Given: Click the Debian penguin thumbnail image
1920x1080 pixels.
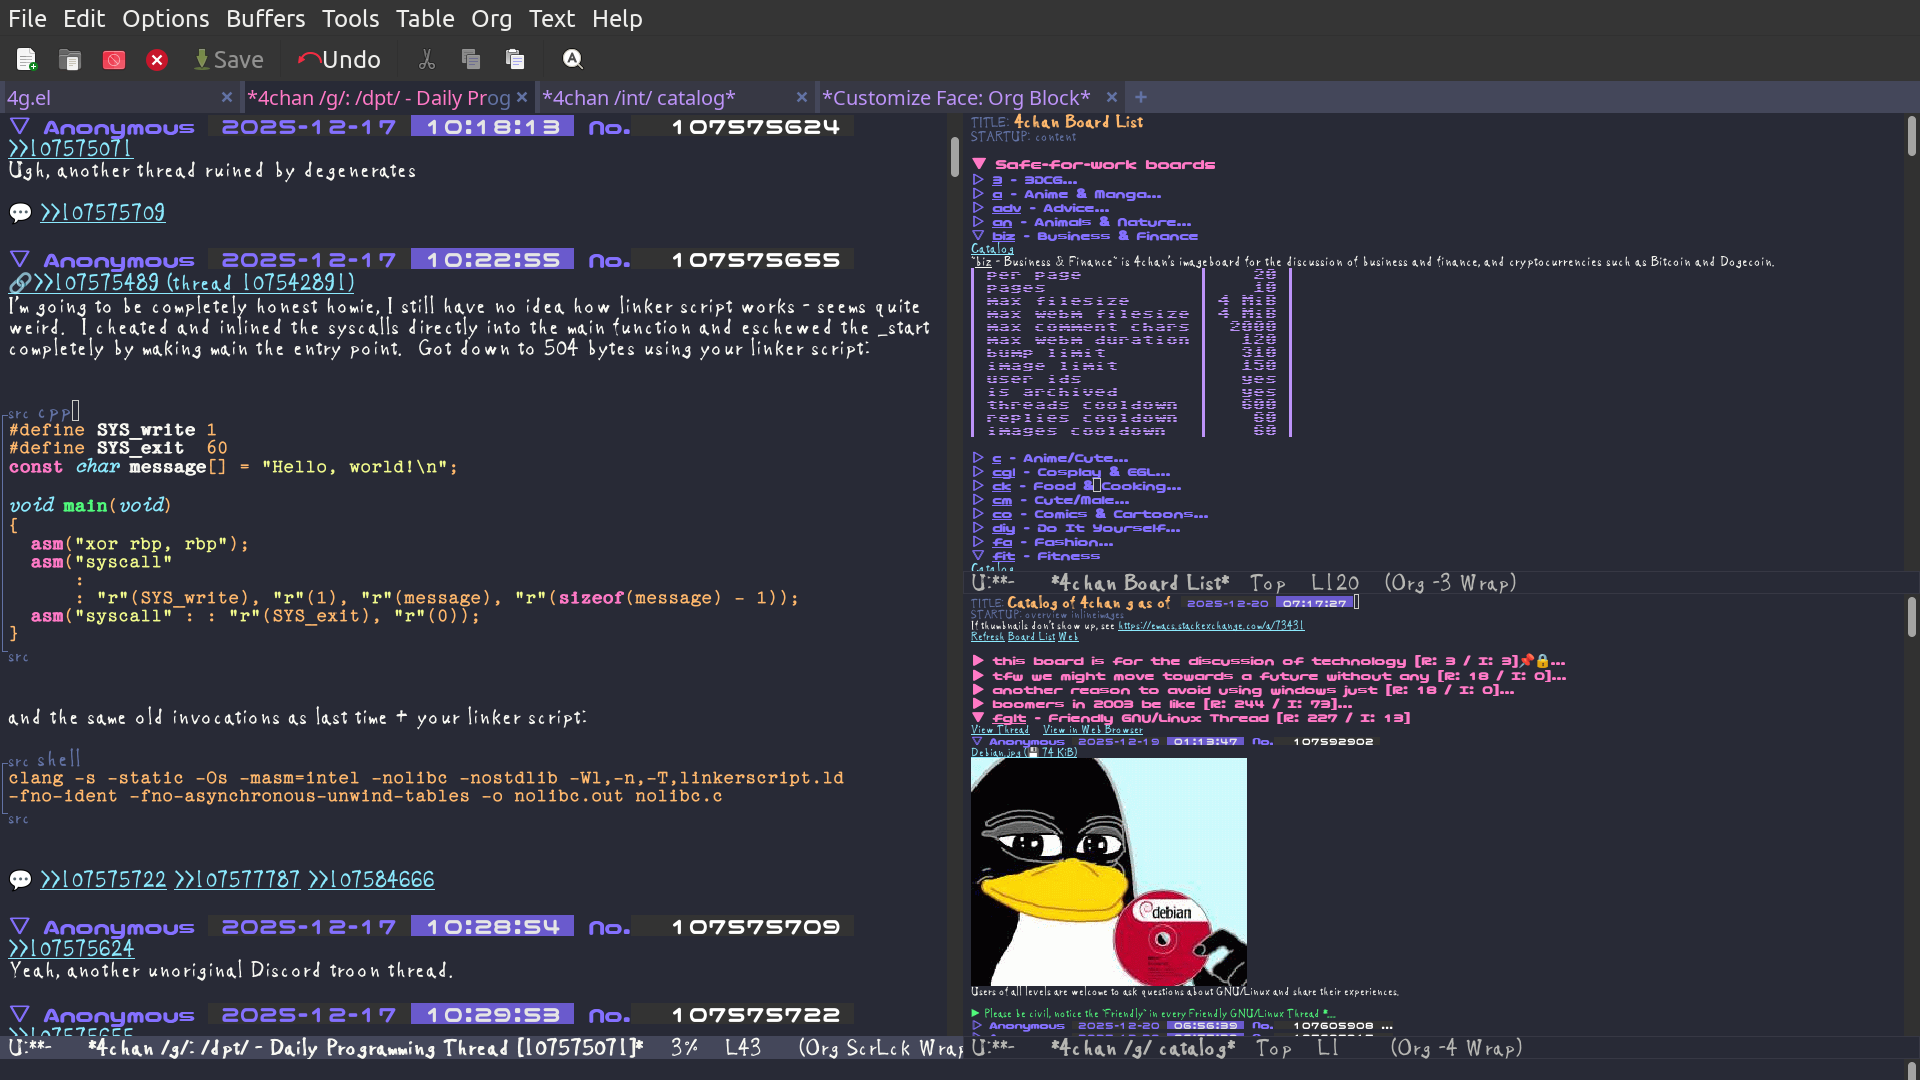Looking at the screenshot, I should (x=1108, y=871).
